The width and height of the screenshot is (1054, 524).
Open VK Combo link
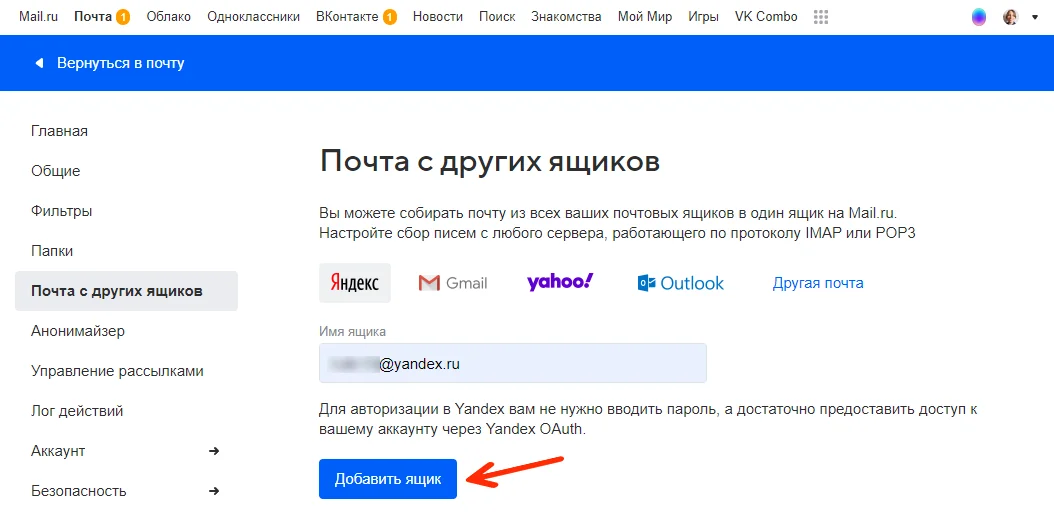point(766,17)
